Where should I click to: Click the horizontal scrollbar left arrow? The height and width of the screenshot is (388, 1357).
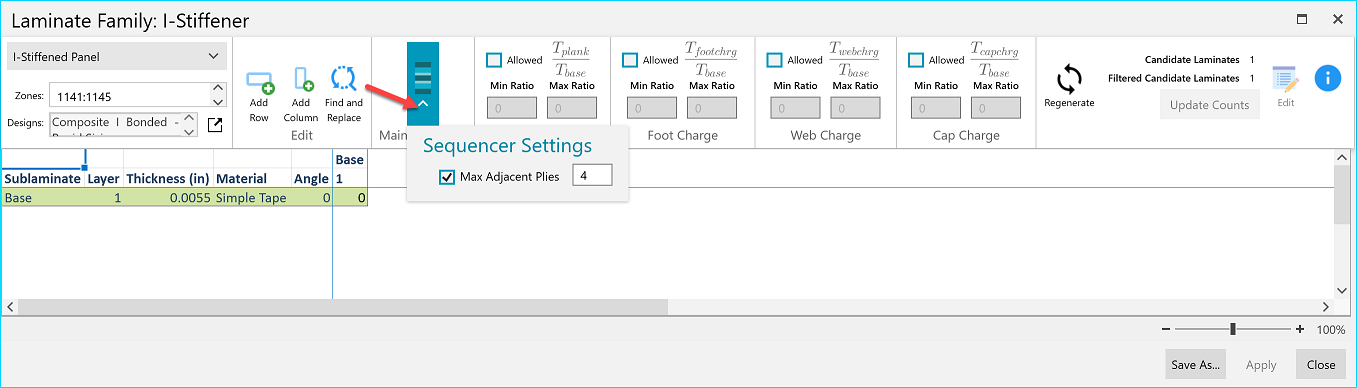click(x=9, y=307)
